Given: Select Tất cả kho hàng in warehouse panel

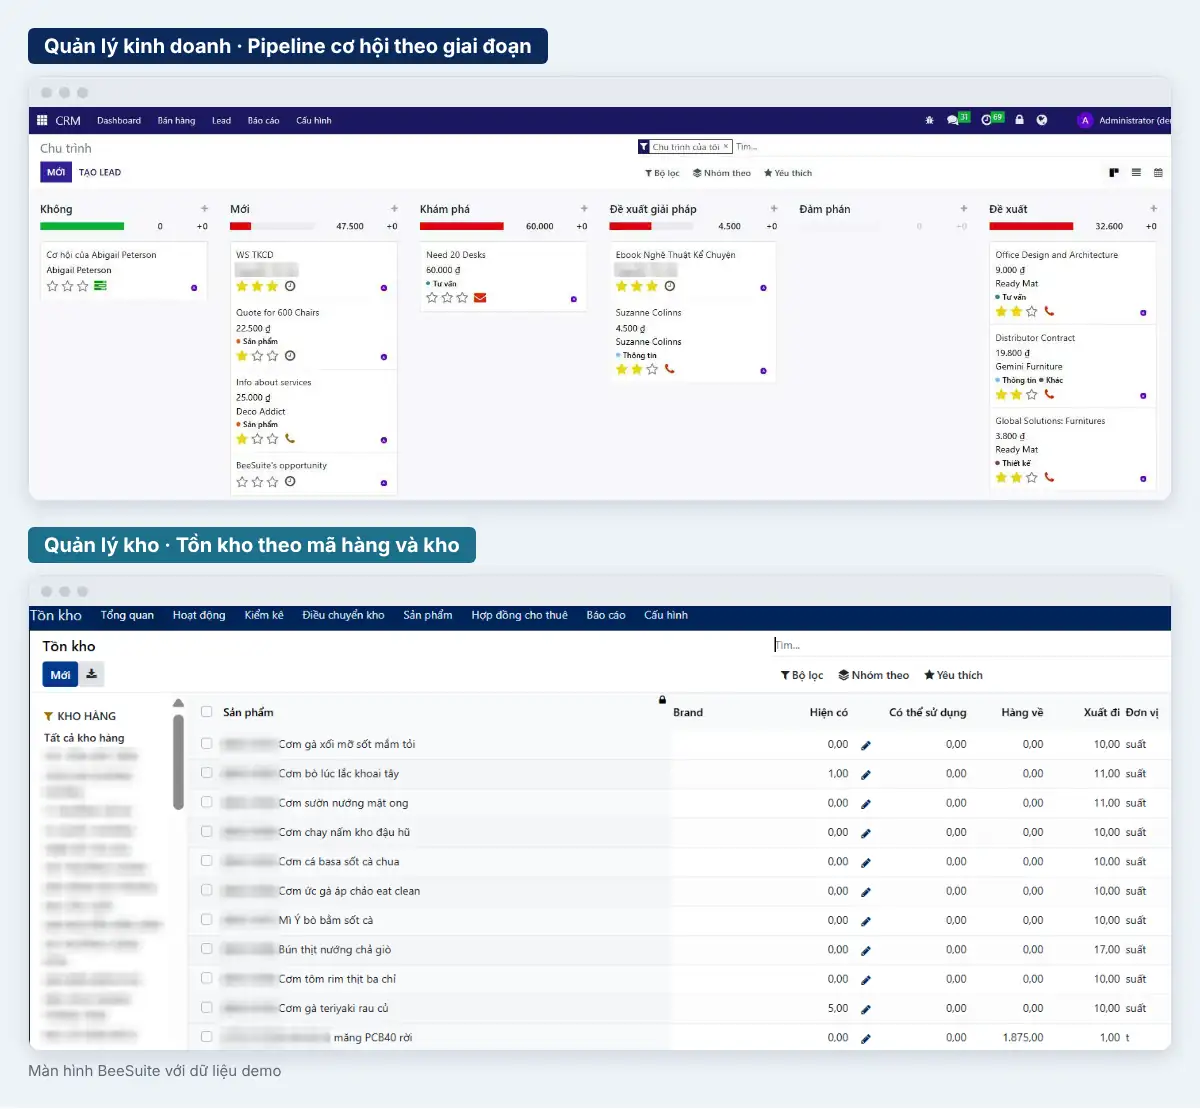Looking at the screenshot, I should [84, 738].
